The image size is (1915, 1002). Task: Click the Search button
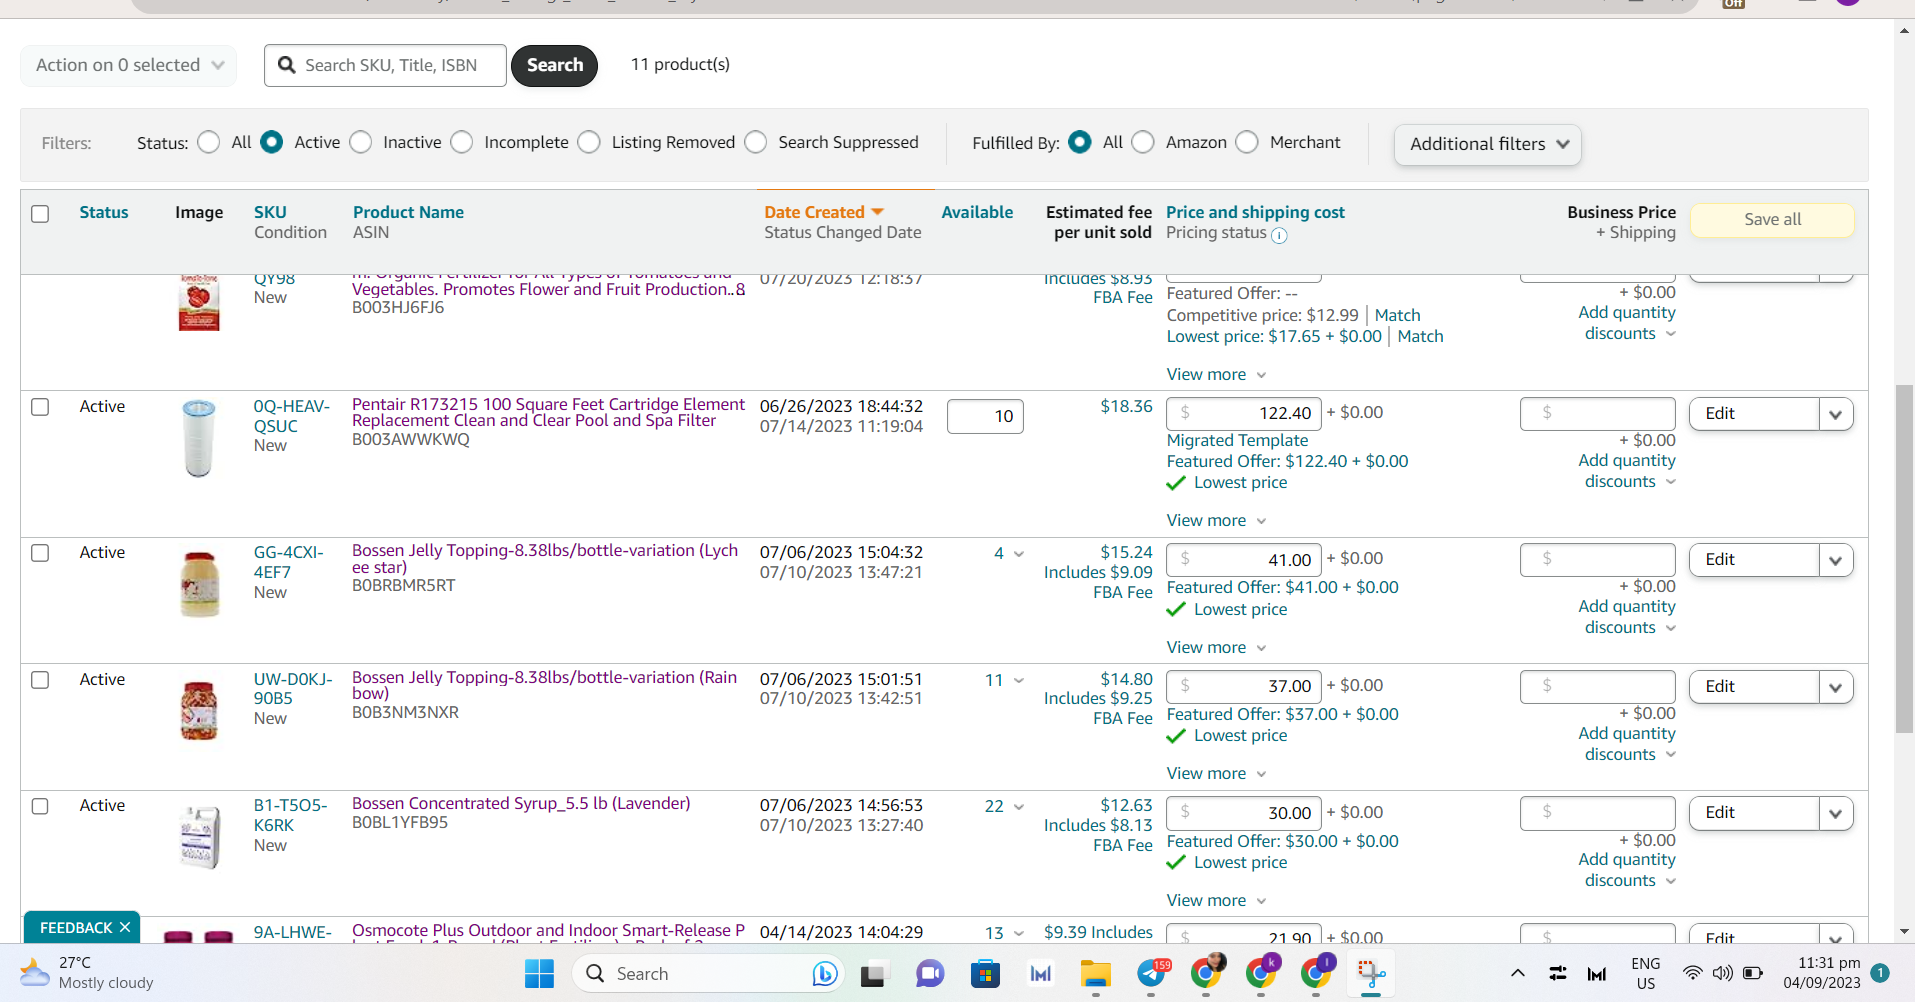coord(555,65)
